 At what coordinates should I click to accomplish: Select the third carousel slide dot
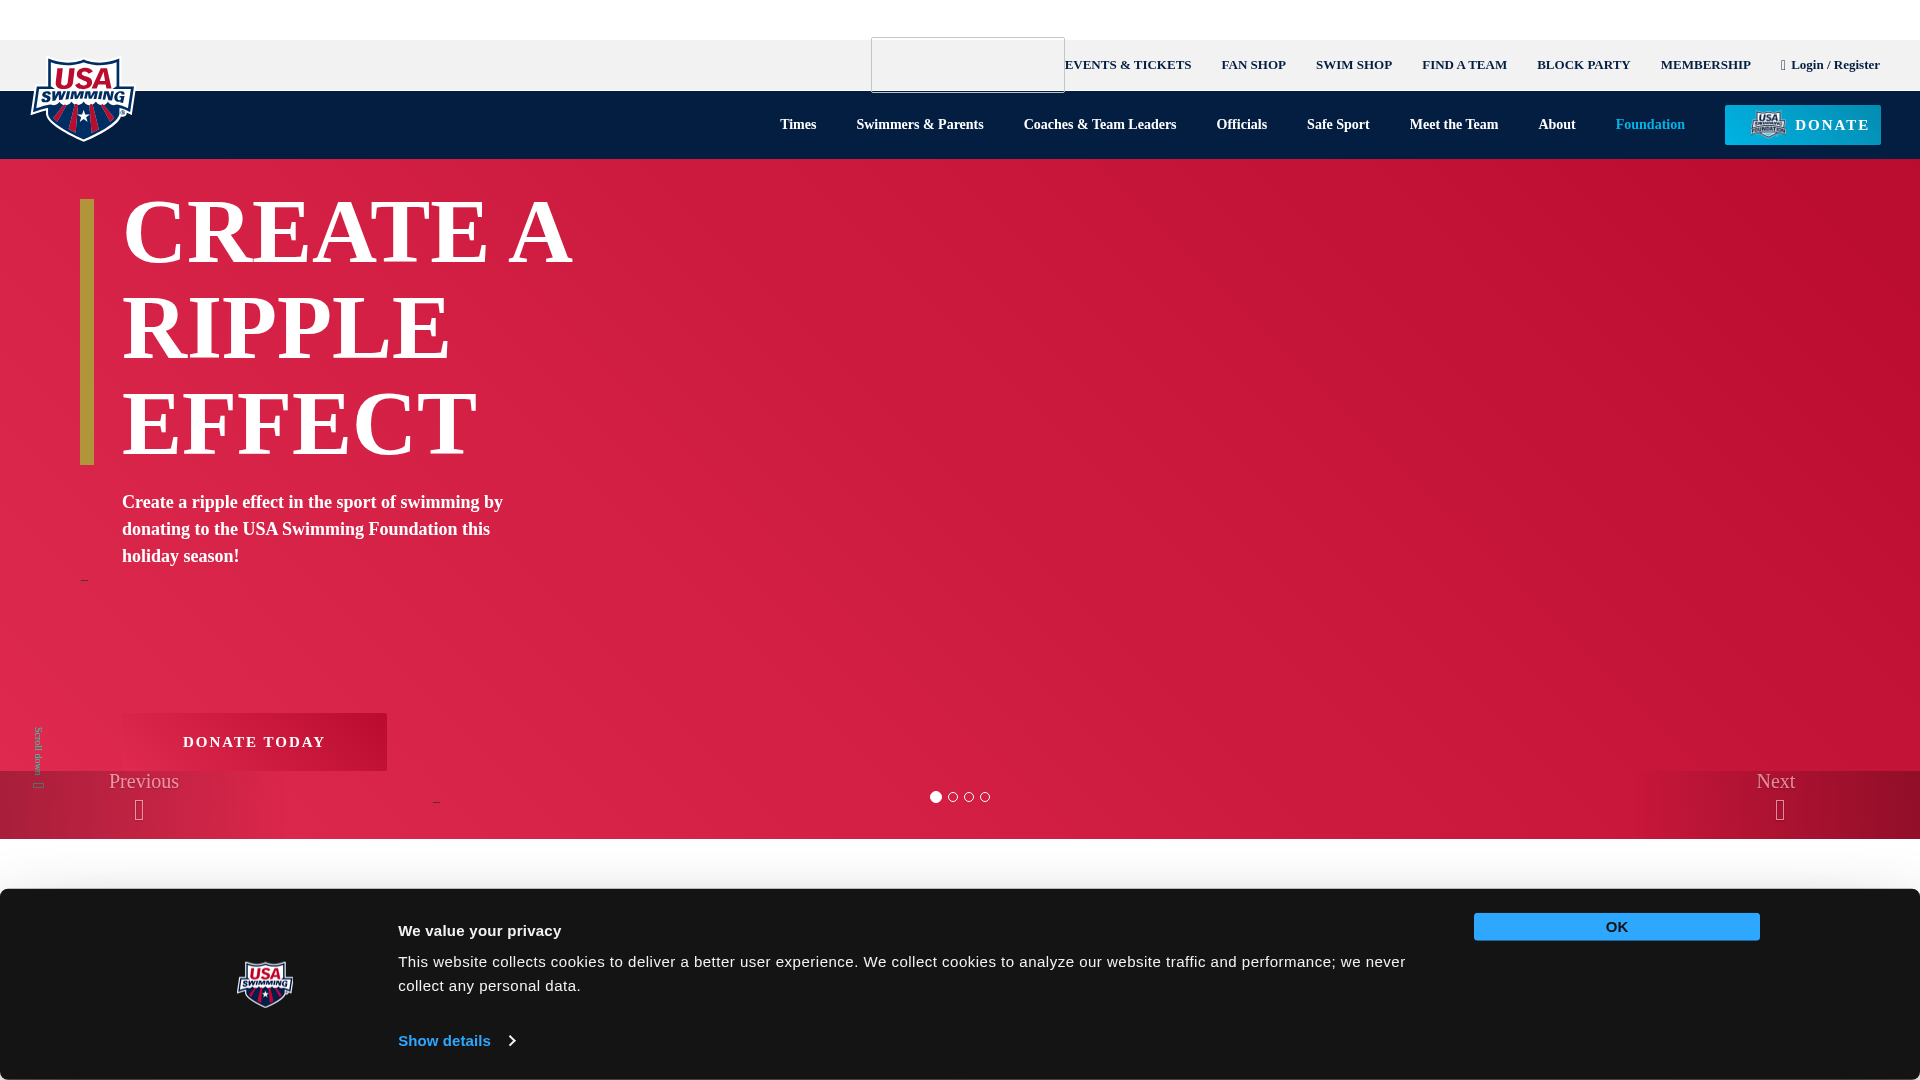click(x=969, y=797)
